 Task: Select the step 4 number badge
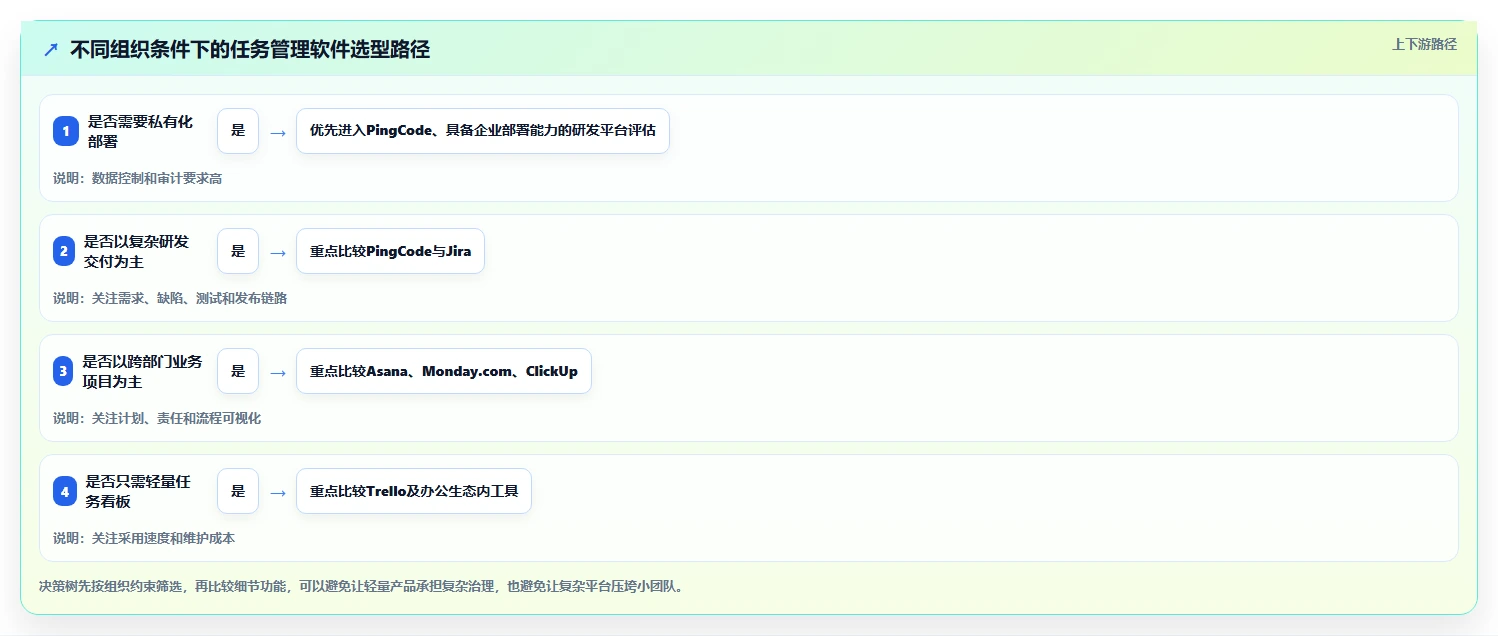[65, 491]
